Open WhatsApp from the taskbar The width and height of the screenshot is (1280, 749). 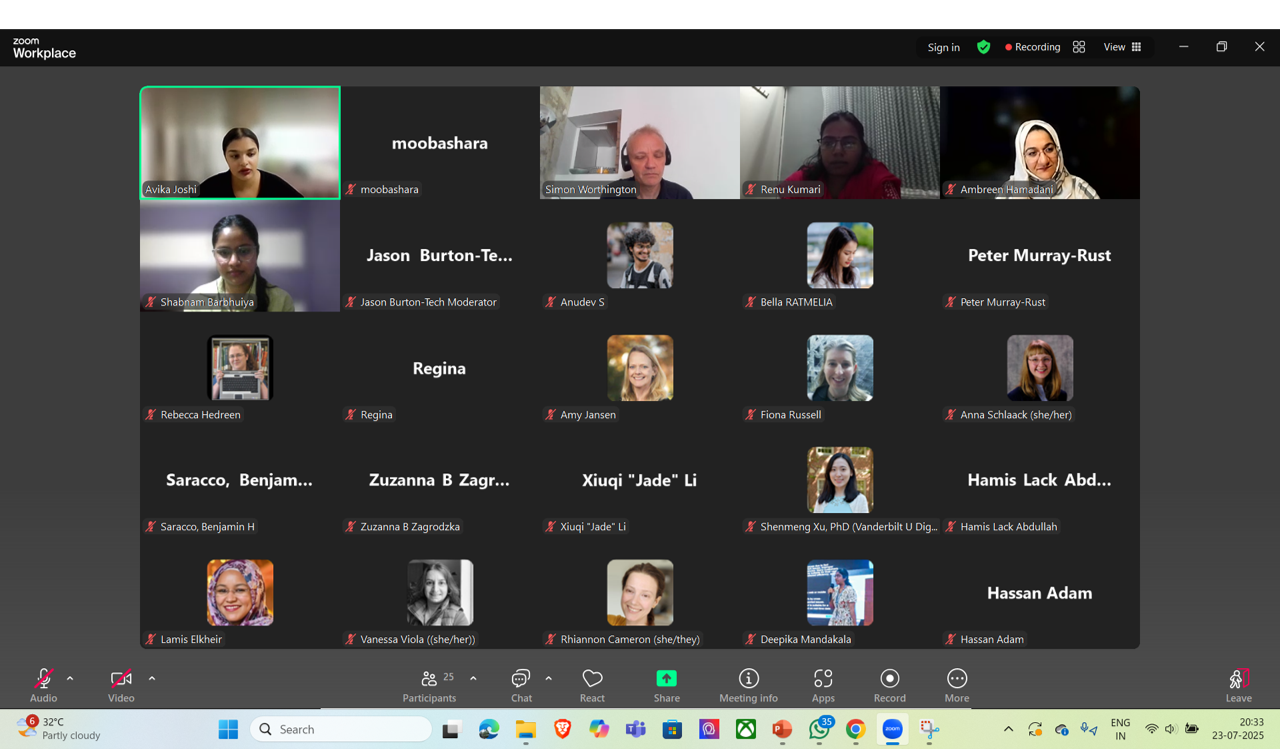[819, 729]
